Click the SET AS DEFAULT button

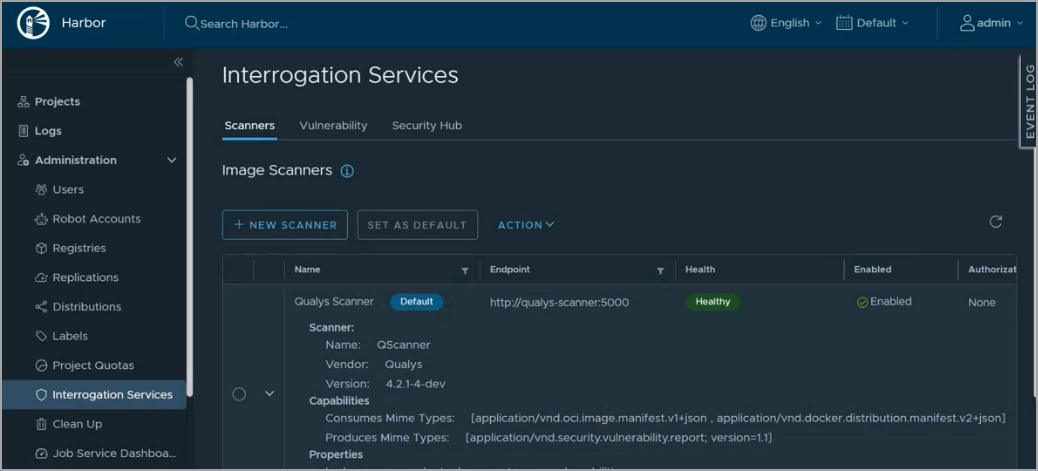tap(417, 225)
